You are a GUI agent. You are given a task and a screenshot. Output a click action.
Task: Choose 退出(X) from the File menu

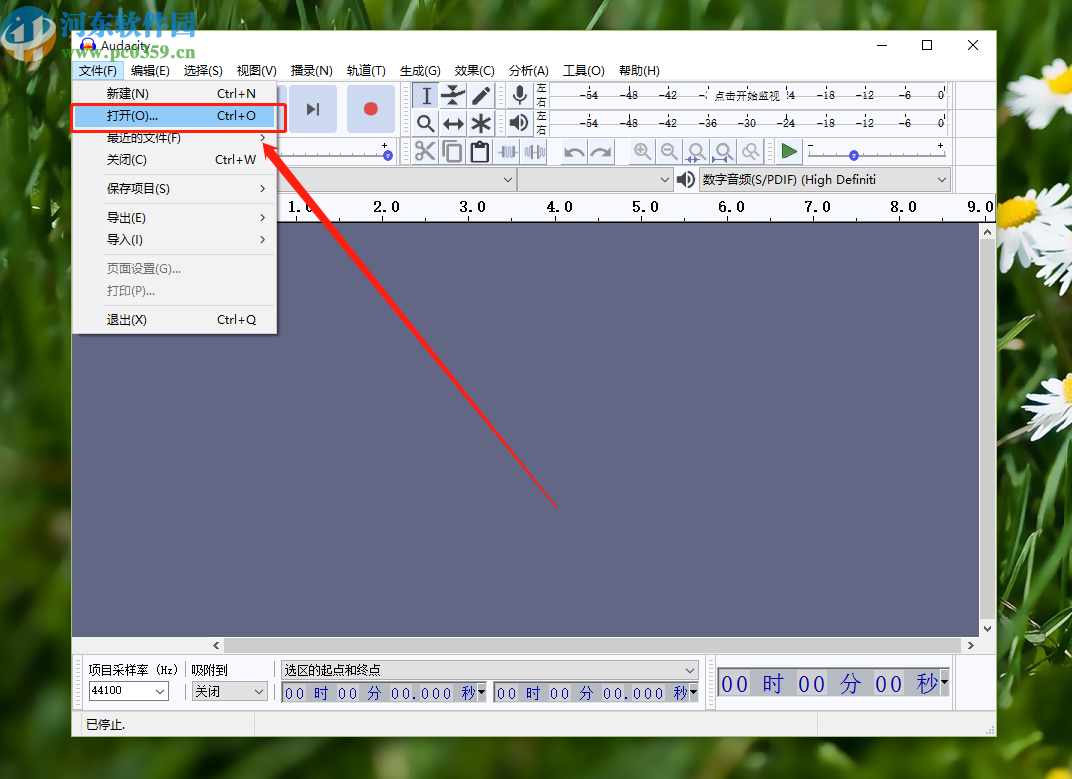click(x=174, y=319)
